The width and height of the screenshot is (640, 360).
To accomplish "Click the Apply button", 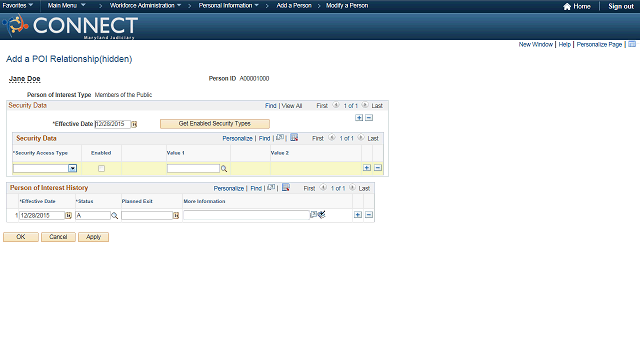I will pyautogui.click(x=93, y=237).
